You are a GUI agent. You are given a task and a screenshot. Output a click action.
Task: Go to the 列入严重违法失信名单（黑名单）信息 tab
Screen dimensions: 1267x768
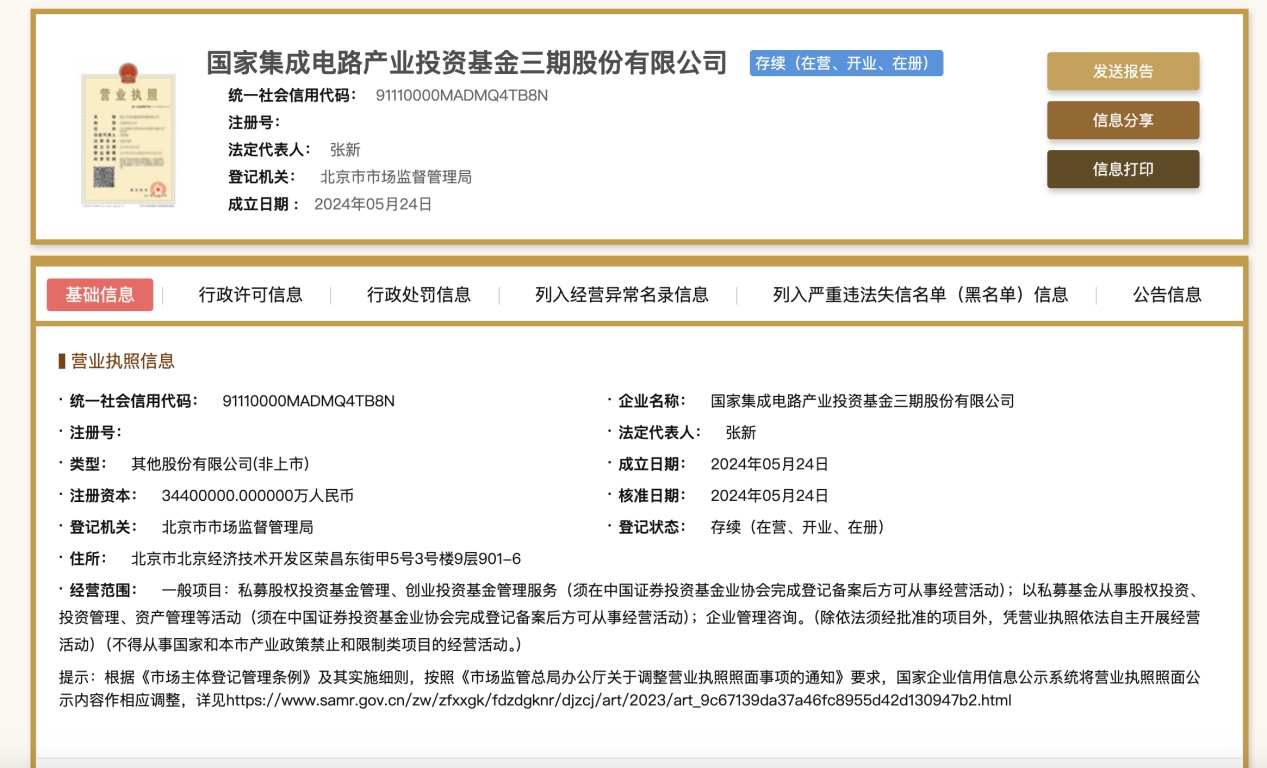[x=920, y=295]
